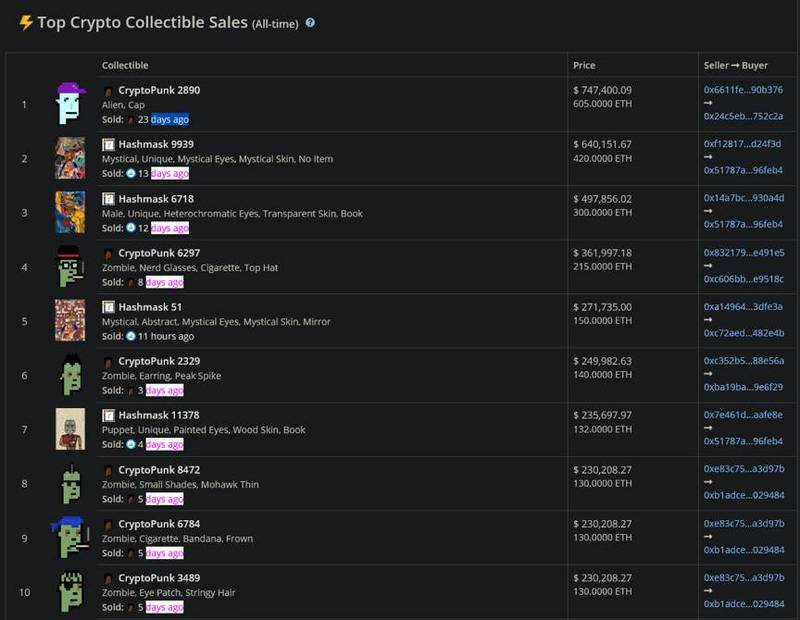Click buyer address 0xc606bb...e9518c

click(743, 279)
